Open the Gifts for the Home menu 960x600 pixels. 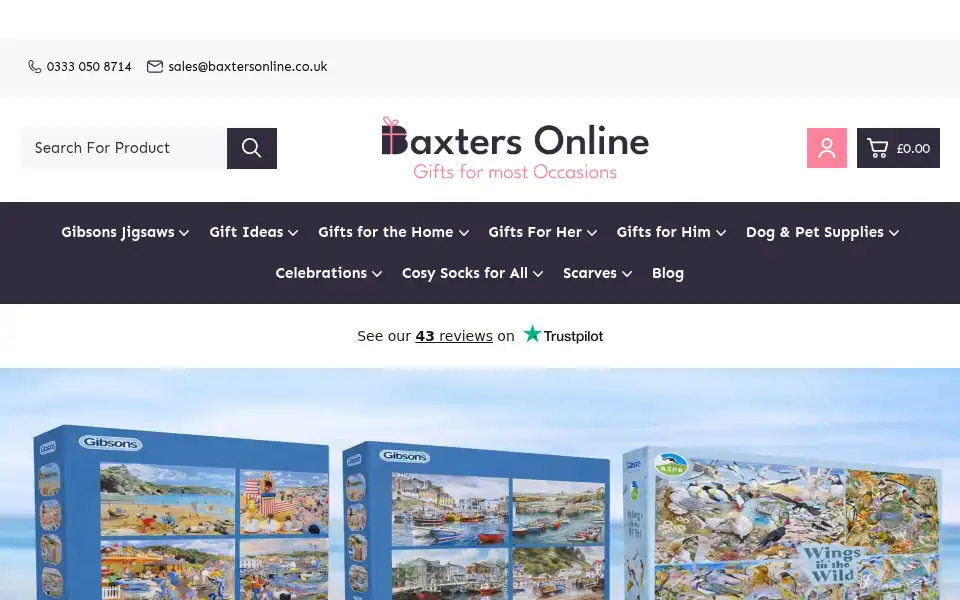[x=386, y=233]
